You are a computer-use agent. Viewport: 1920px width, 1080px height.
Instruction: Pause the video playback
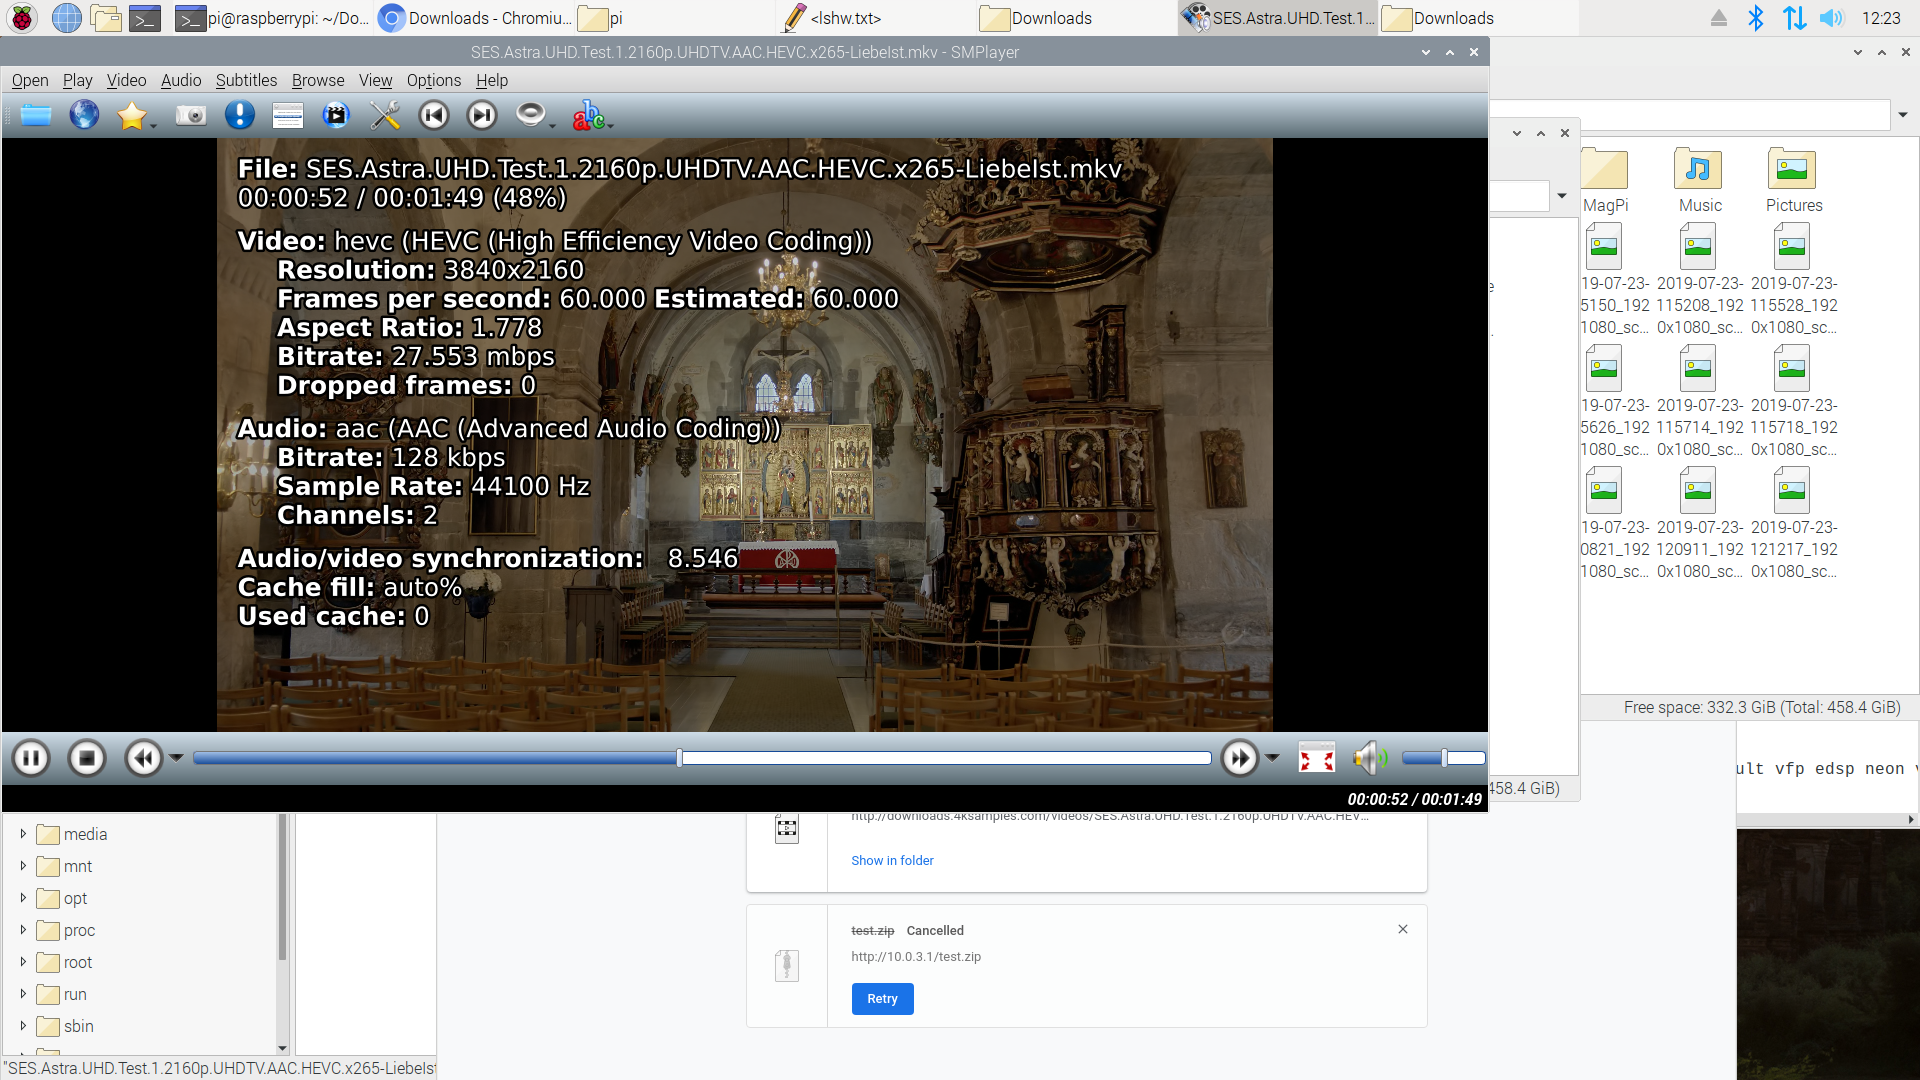tap(31, 759)
